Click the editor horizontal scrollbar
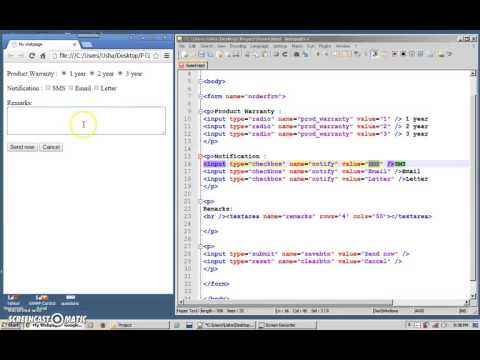 pos(287,302)
